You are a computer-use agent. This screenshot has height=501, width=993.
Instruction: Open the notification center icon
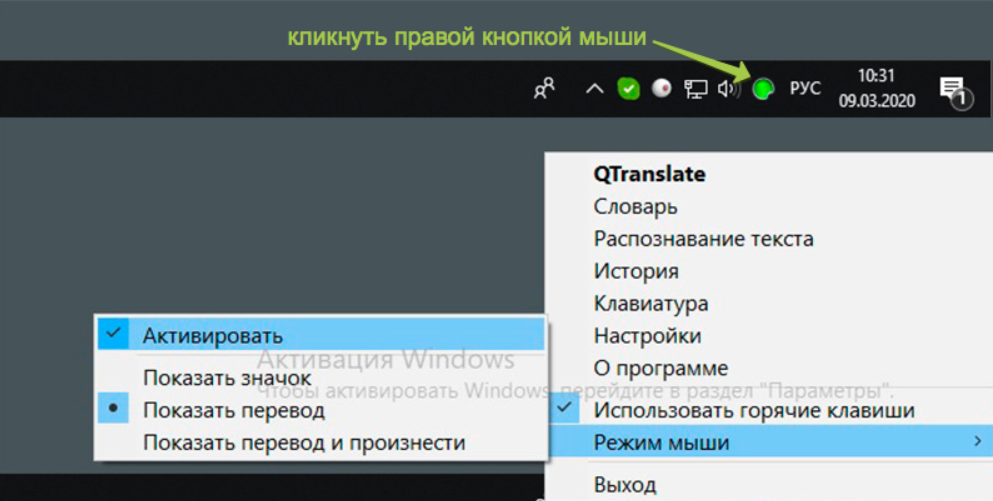pos(955,92)
